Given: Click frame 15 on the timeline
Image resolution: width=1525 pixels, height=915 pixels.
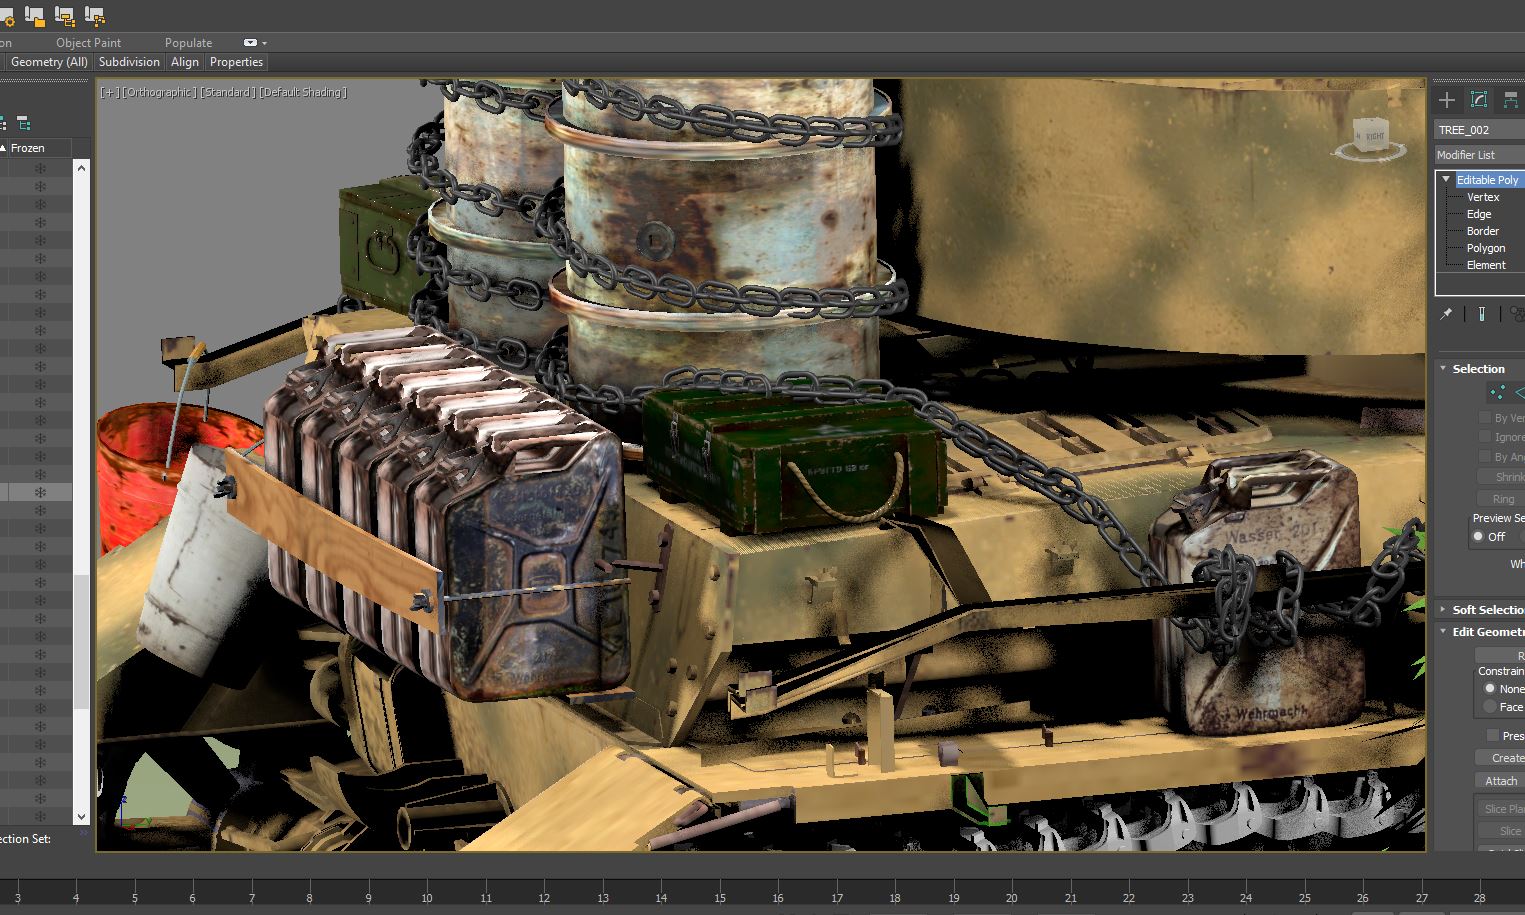Looking at the screenshot, I should tap(719, 898).
